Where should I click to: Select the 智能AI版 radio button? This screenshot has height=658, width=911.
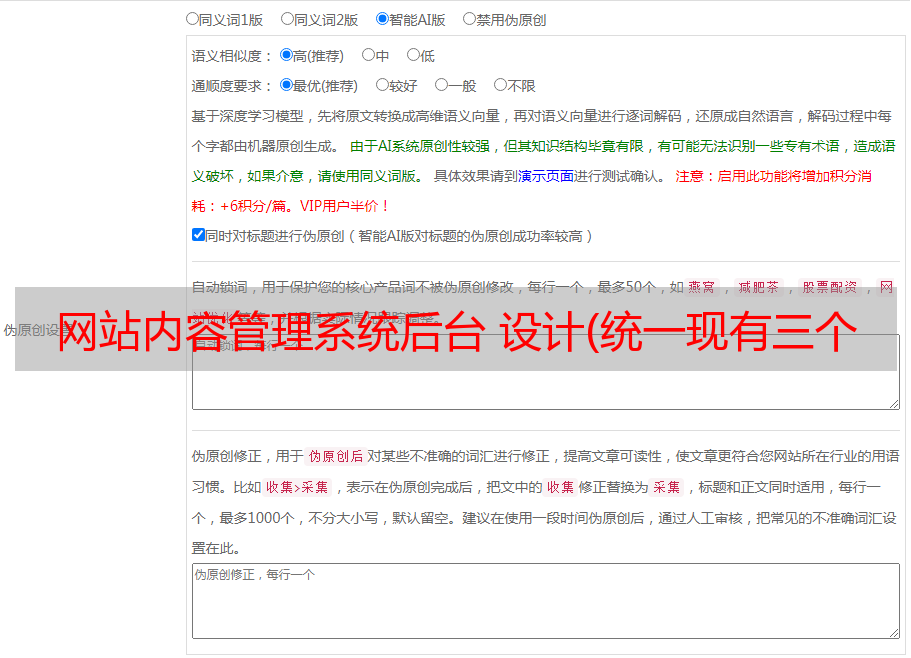click(382, 18)
